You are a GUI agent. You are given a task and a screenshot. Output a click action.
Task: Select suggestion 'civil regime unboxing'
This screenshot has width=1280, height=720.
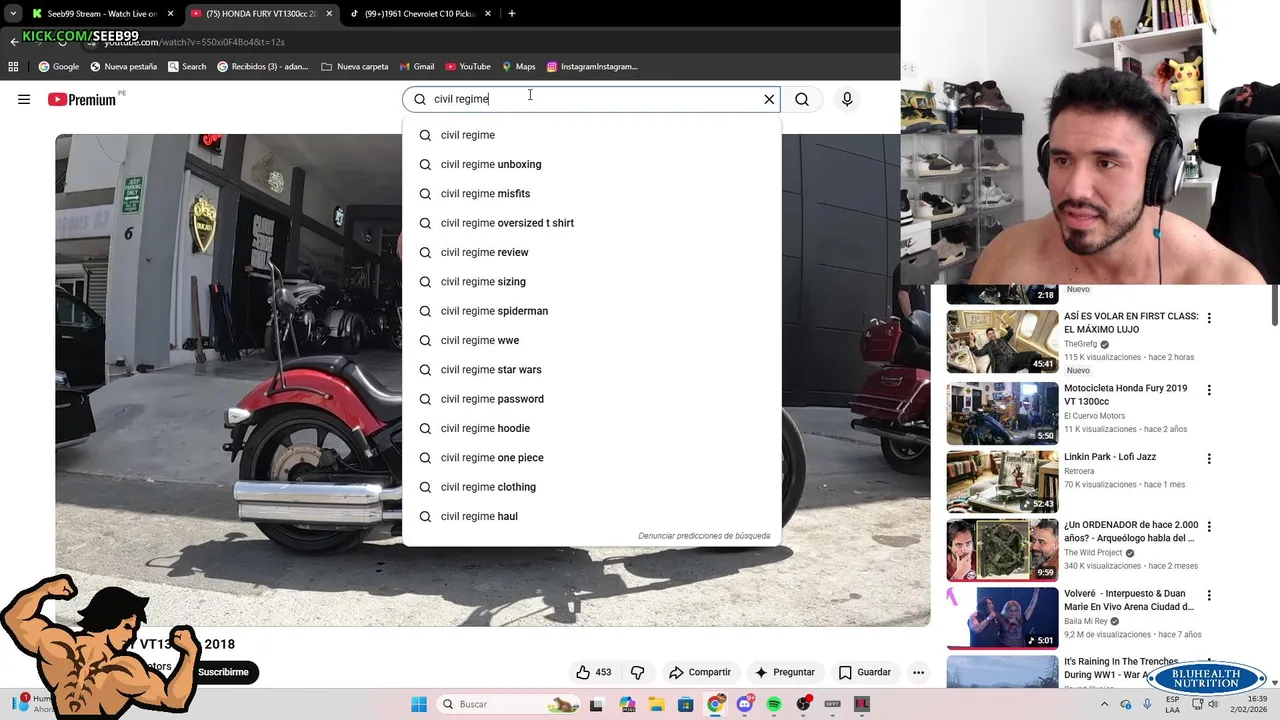click(x=591, y=164)
